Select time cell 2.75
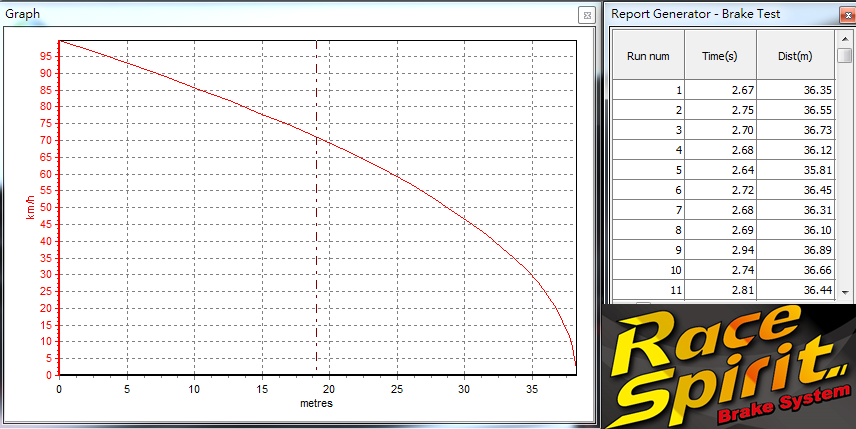This screenshot has width=856, height=429. point(720,110)
